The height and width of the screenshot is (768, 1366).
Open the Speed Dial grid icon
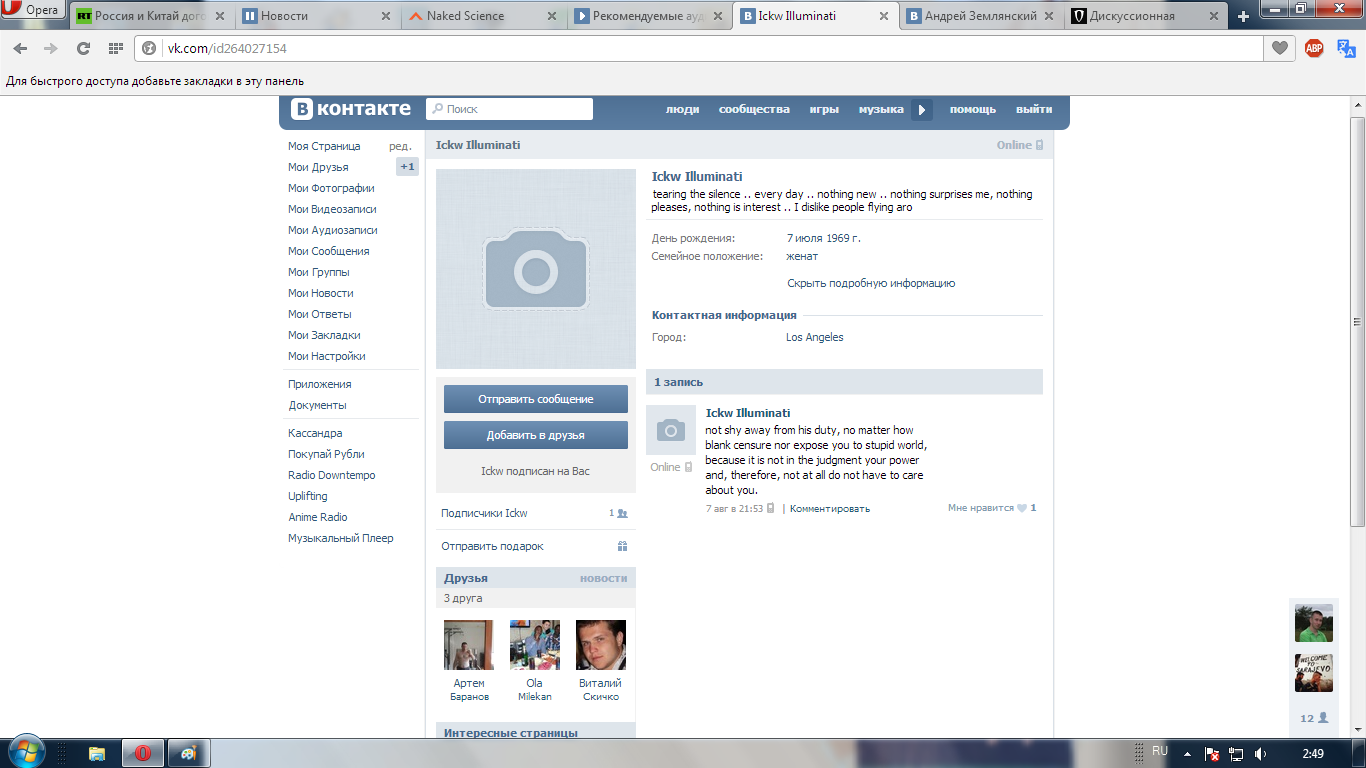[x=116, y=48]
